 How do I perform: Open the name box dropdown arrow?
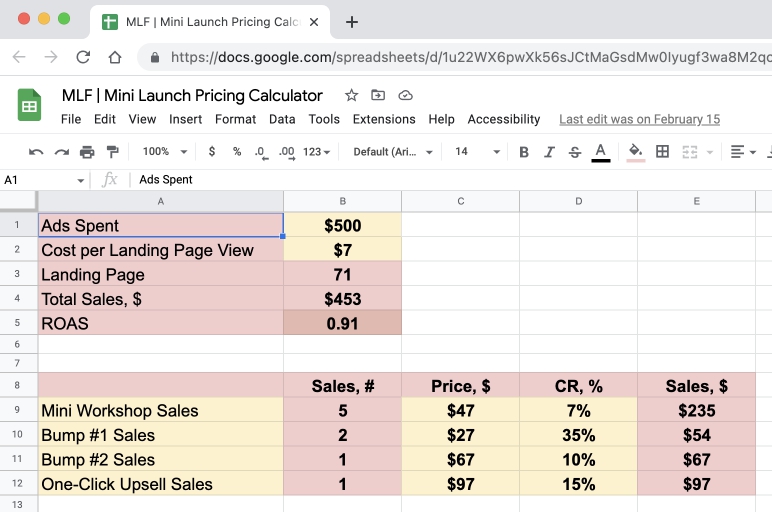click(81, 180)
